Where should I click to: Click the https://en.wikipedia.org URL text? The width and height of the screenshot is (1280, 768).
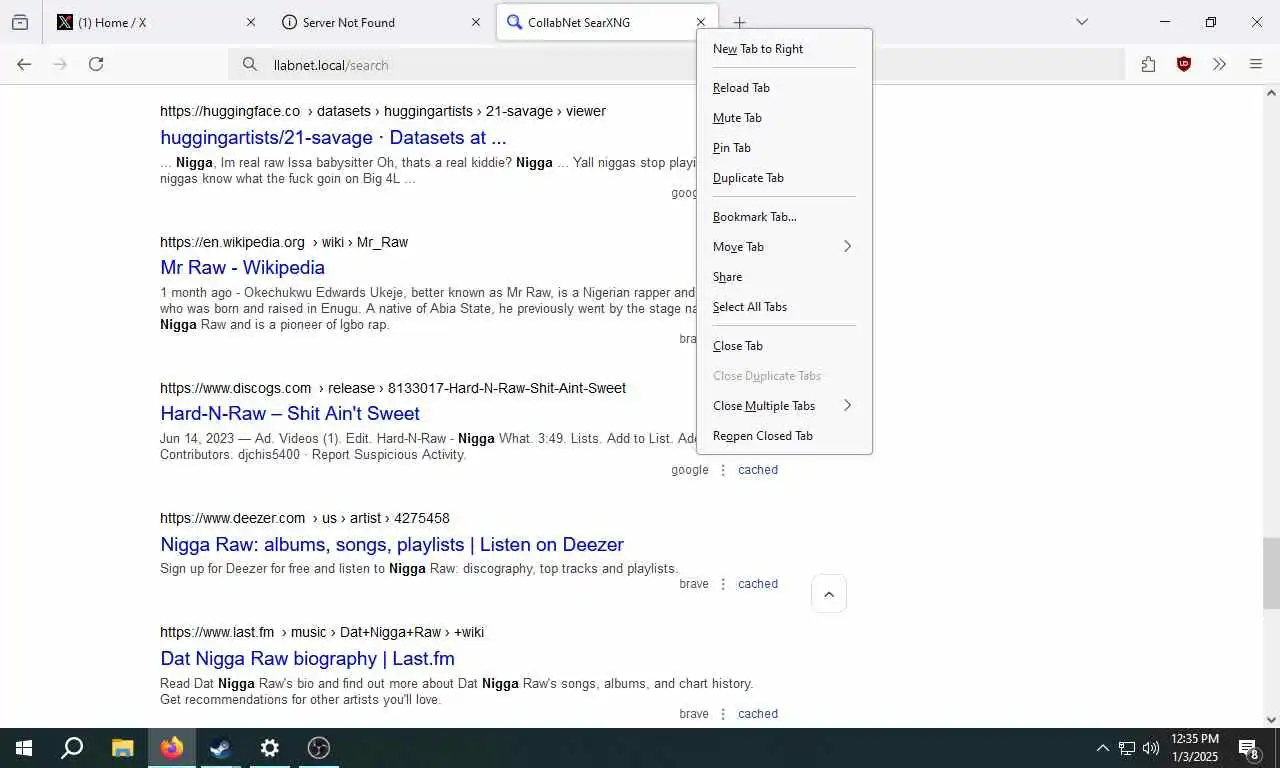pyautogui.click(x=232, y=242)
